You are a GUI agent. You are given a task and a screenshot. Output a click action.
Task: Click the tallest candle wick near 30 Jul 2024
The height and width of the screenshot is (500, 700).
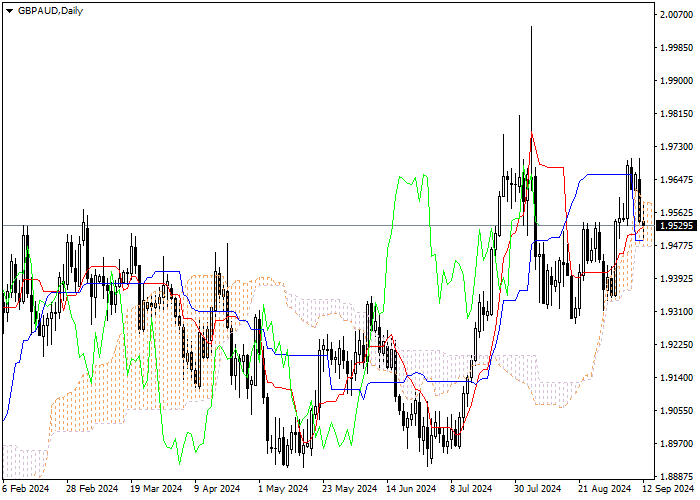point(531,98)
